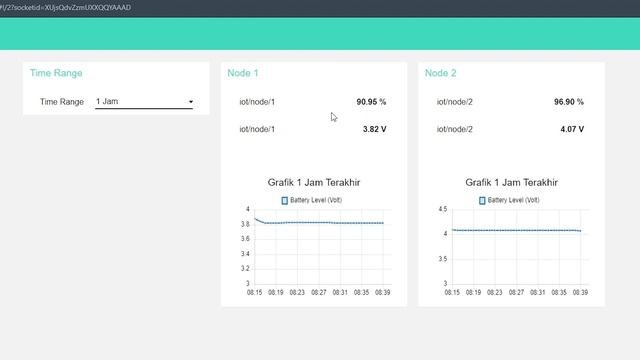The width and height of the screenshot is (640, 360).
Task: Click the Node 1 panel title
Action: (243, 73)
